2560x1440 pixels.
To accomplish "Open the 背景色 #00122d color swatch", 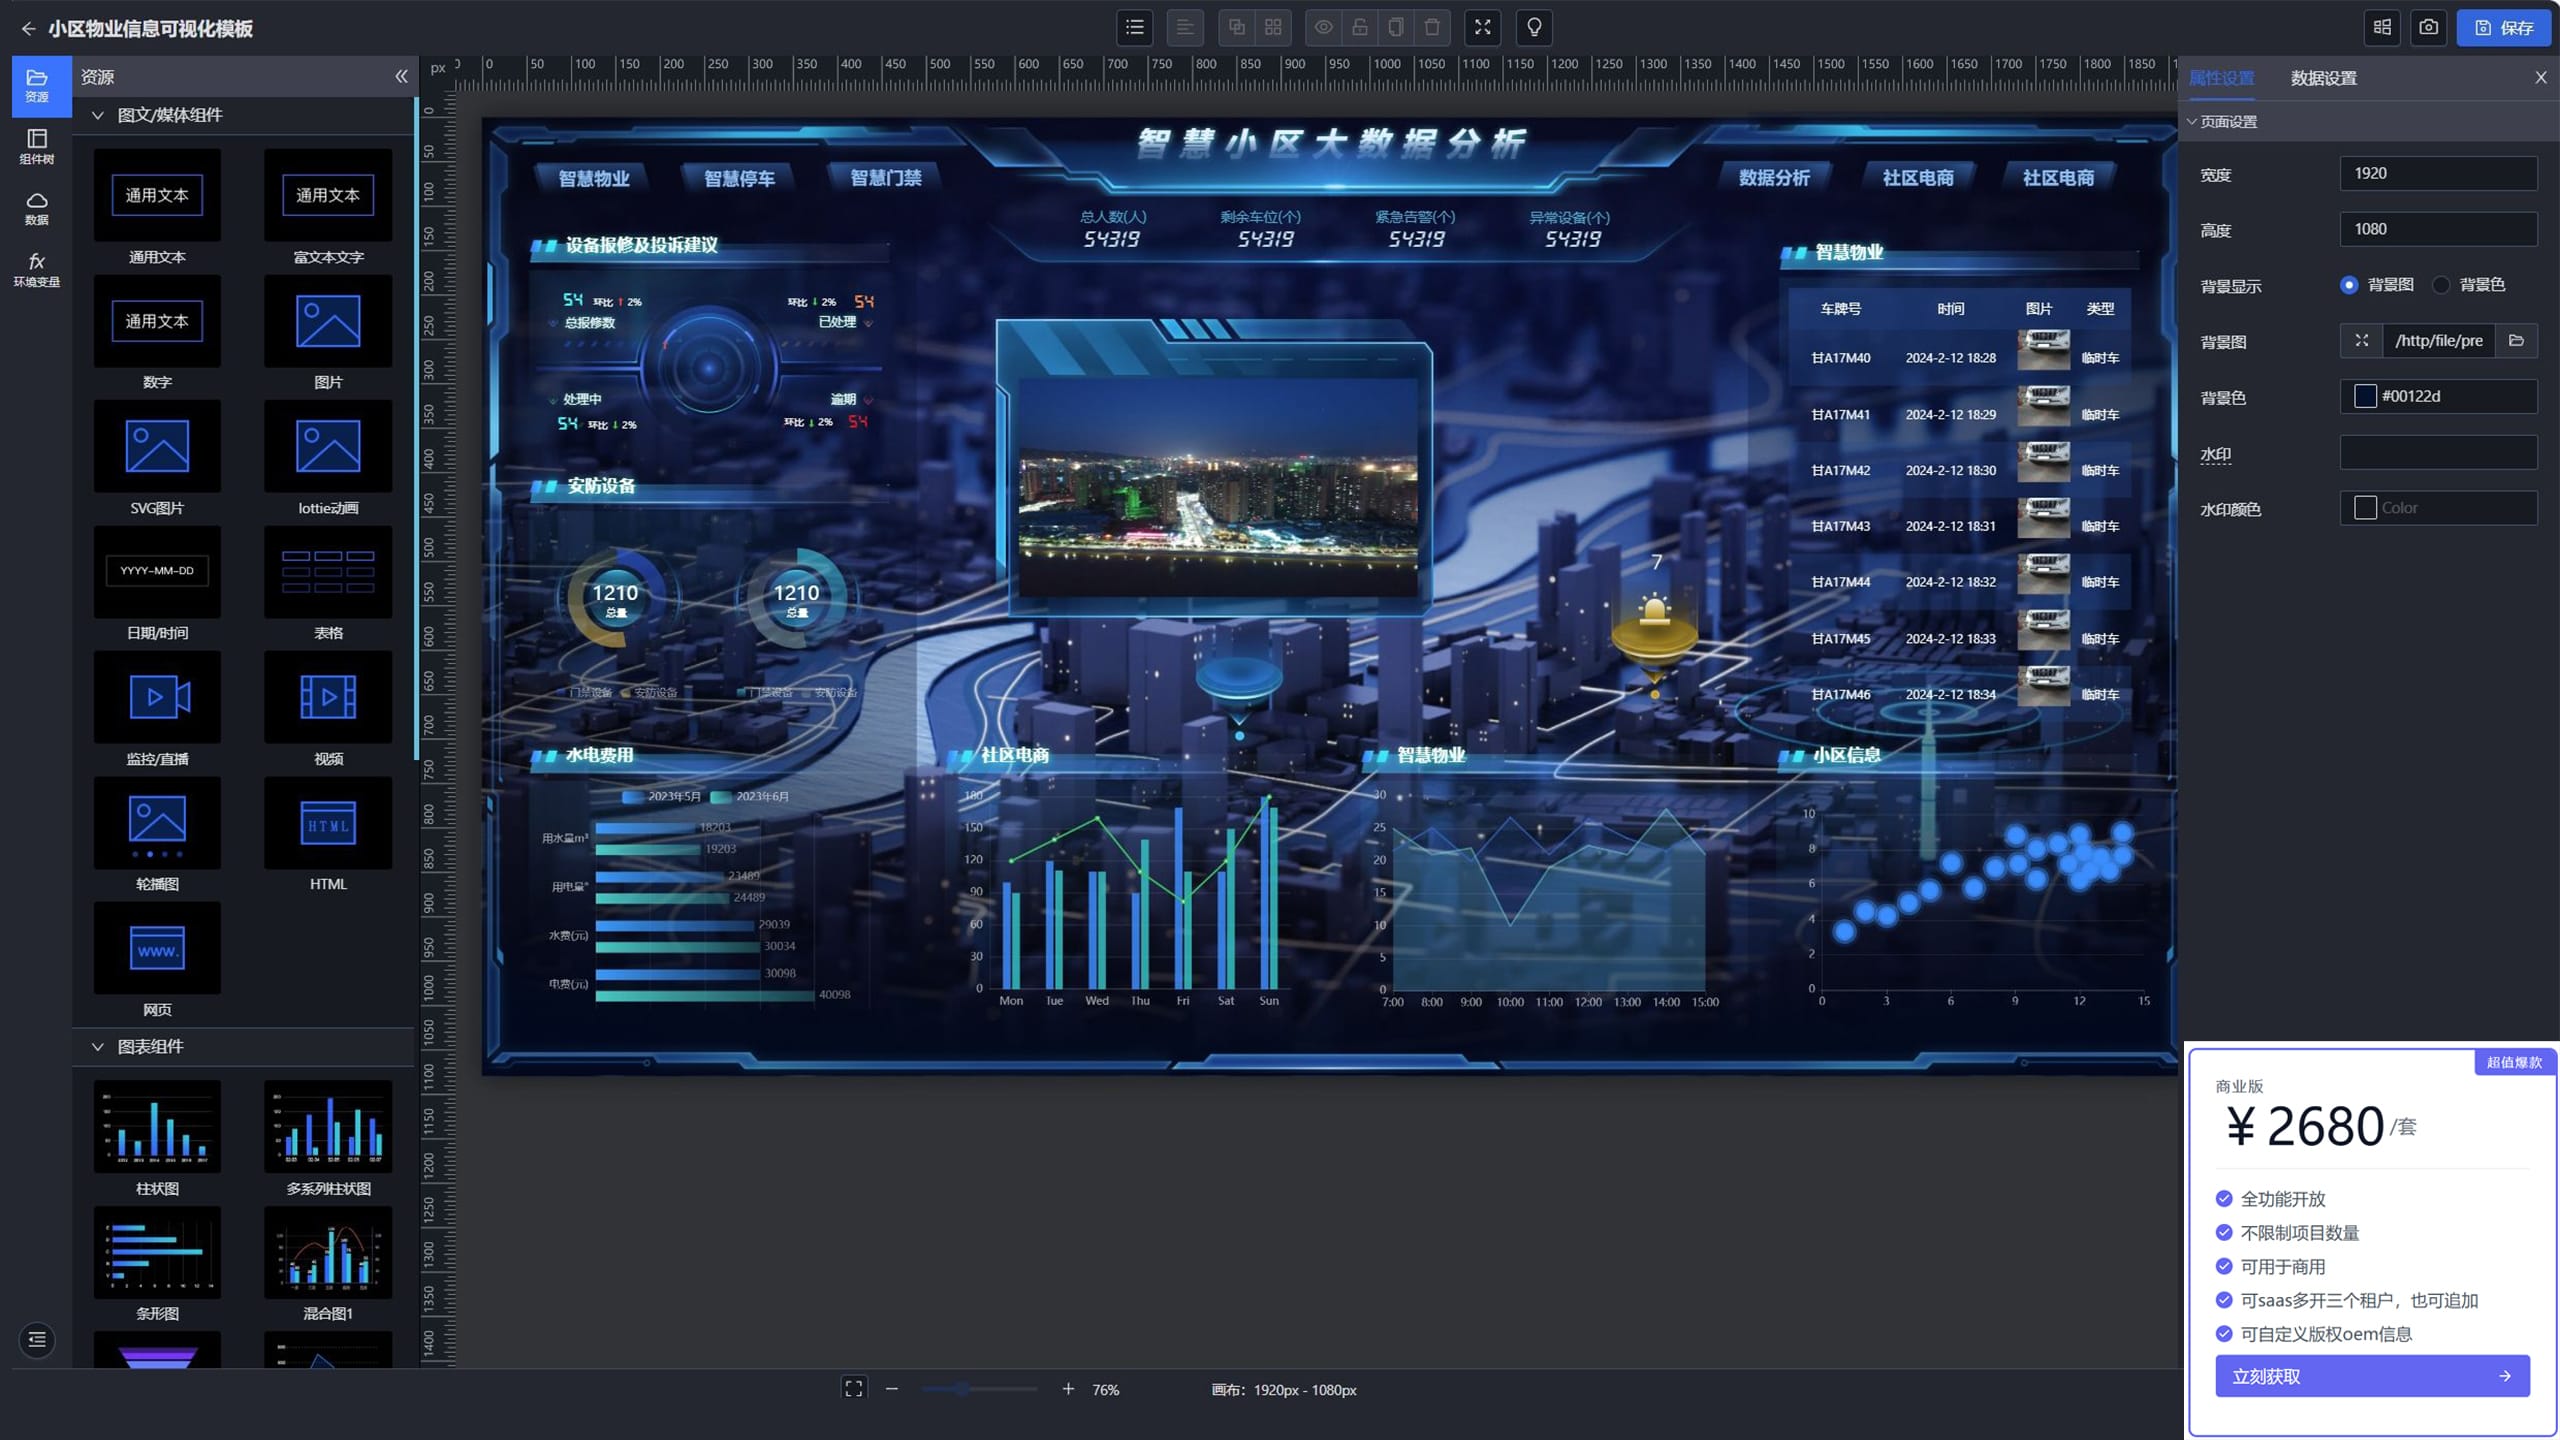I will (x=2365, y=396).
